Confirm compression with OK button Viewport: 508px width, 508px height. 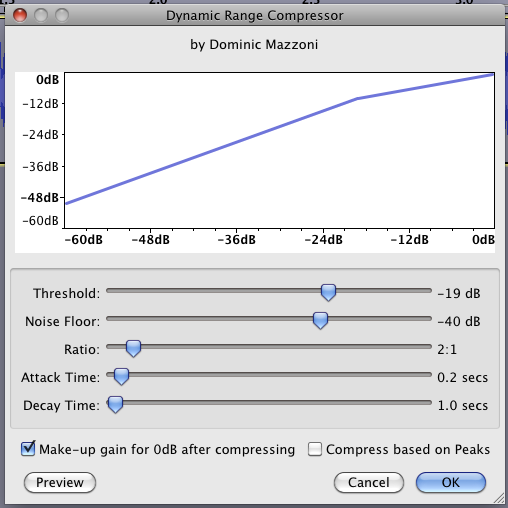click(451, 482)
